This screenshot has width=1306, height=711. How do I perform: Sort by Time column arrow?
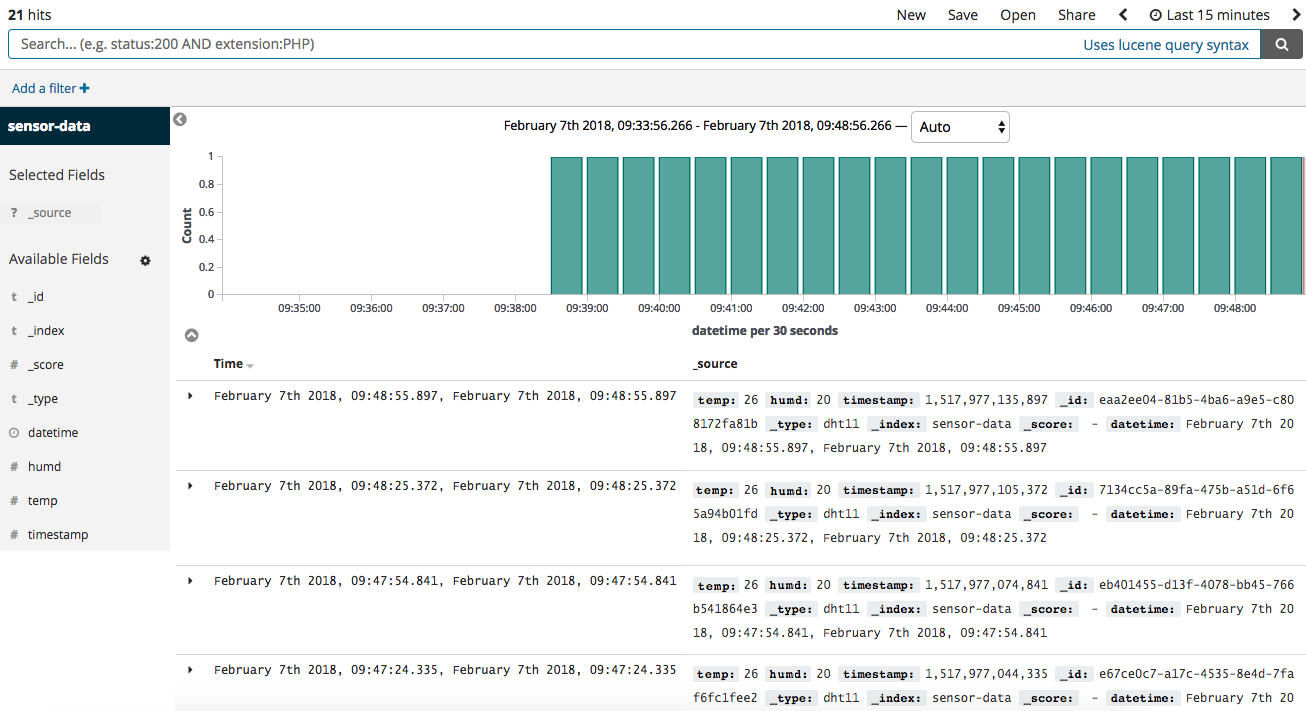coord(250,366)
